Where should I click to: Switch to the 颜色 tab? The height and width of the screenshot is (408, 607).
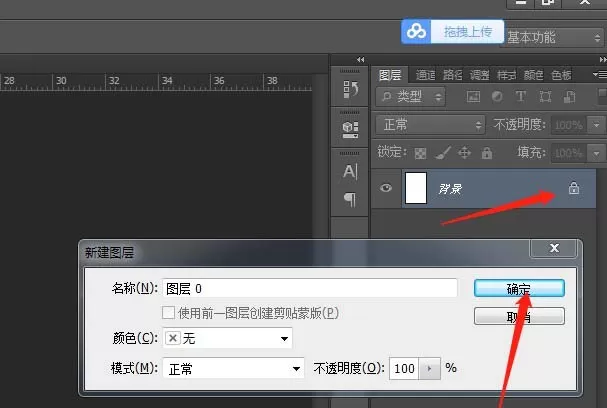pyautogui.click(x=534, y=75)
